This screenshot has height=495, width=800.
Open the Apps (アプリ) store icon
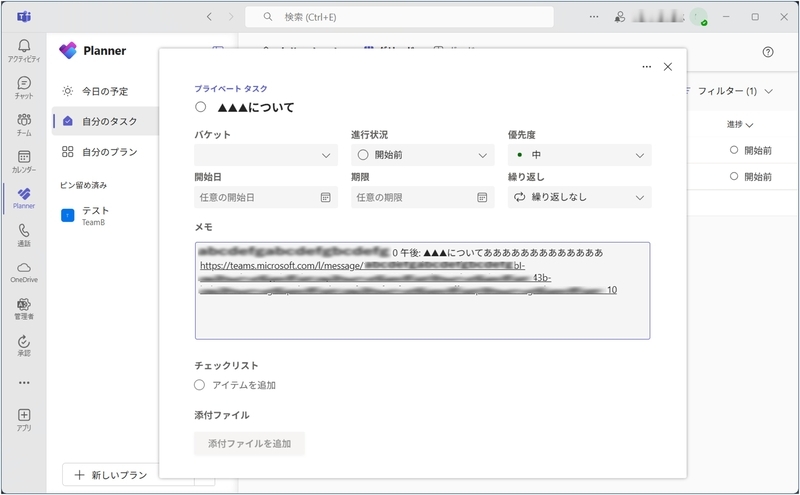pyautogui.click(x=23, y=420)
